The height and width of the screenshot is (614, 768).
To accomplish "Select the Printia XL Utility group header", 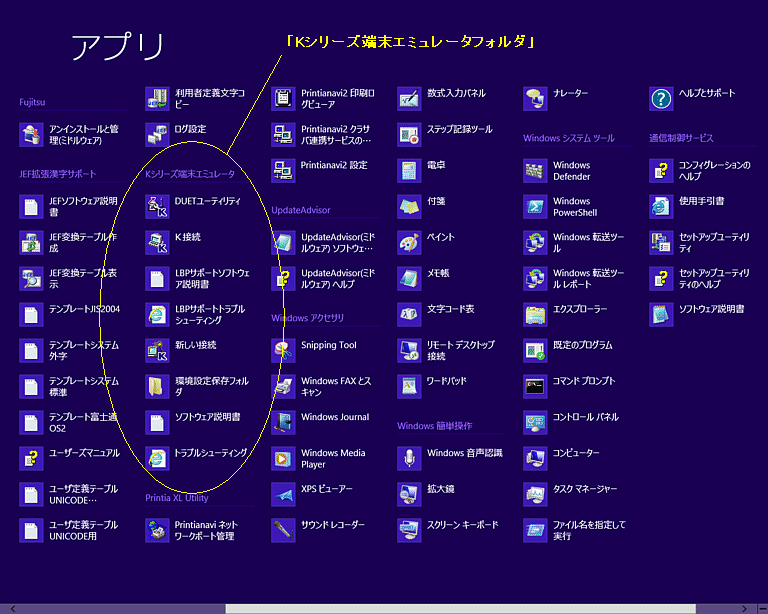I will 177,498.
